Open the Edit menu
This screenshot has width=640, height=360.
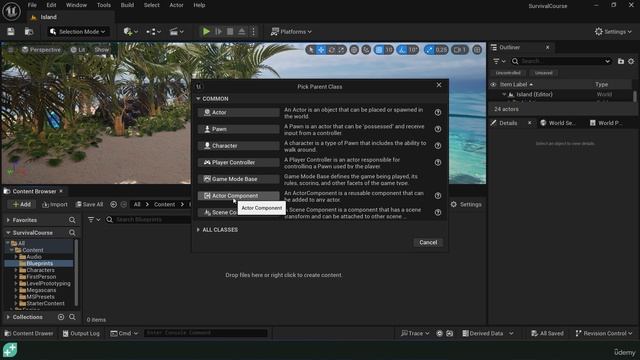[51, 5]
